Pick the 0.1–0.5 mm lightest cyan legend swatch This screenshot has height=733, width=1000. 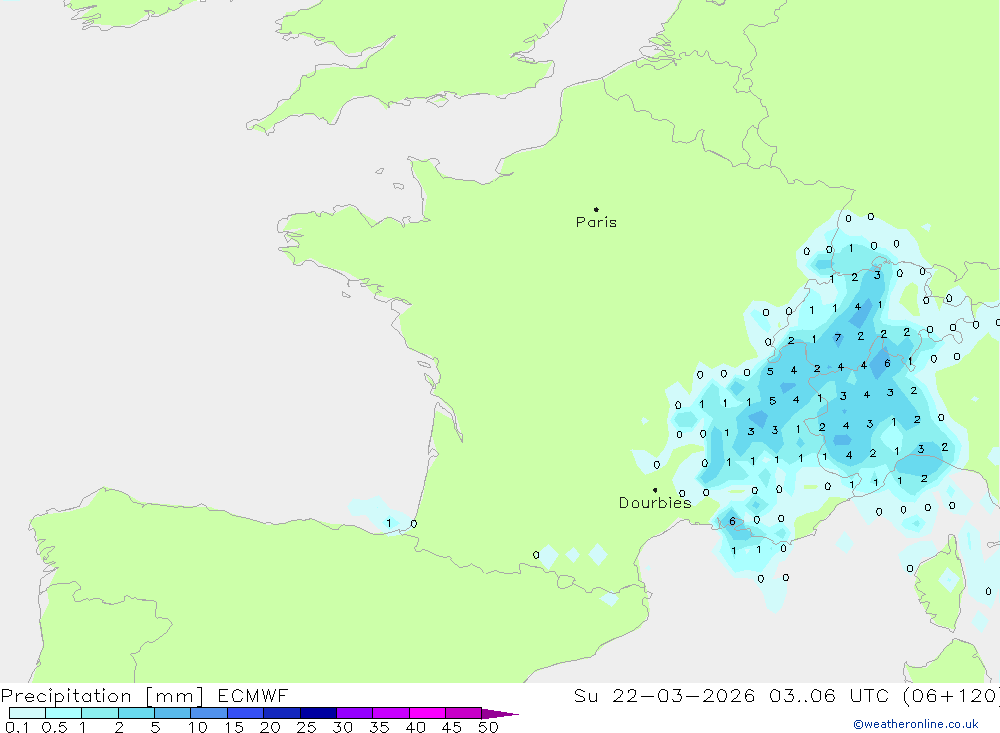(27, 713)
